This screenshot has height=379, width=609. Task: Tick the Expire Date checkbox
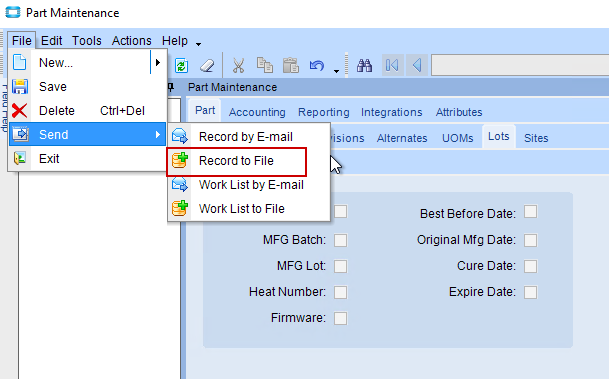click(x=531, y=292)
